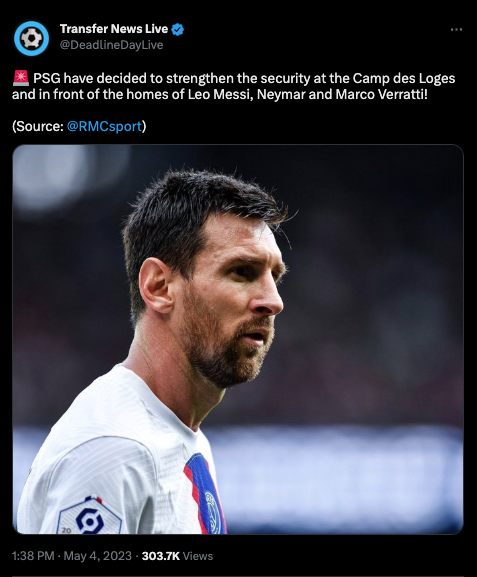Open the Transfer News Live profile avatar
This screenshot has width=477, height=577.
point(31,38)
